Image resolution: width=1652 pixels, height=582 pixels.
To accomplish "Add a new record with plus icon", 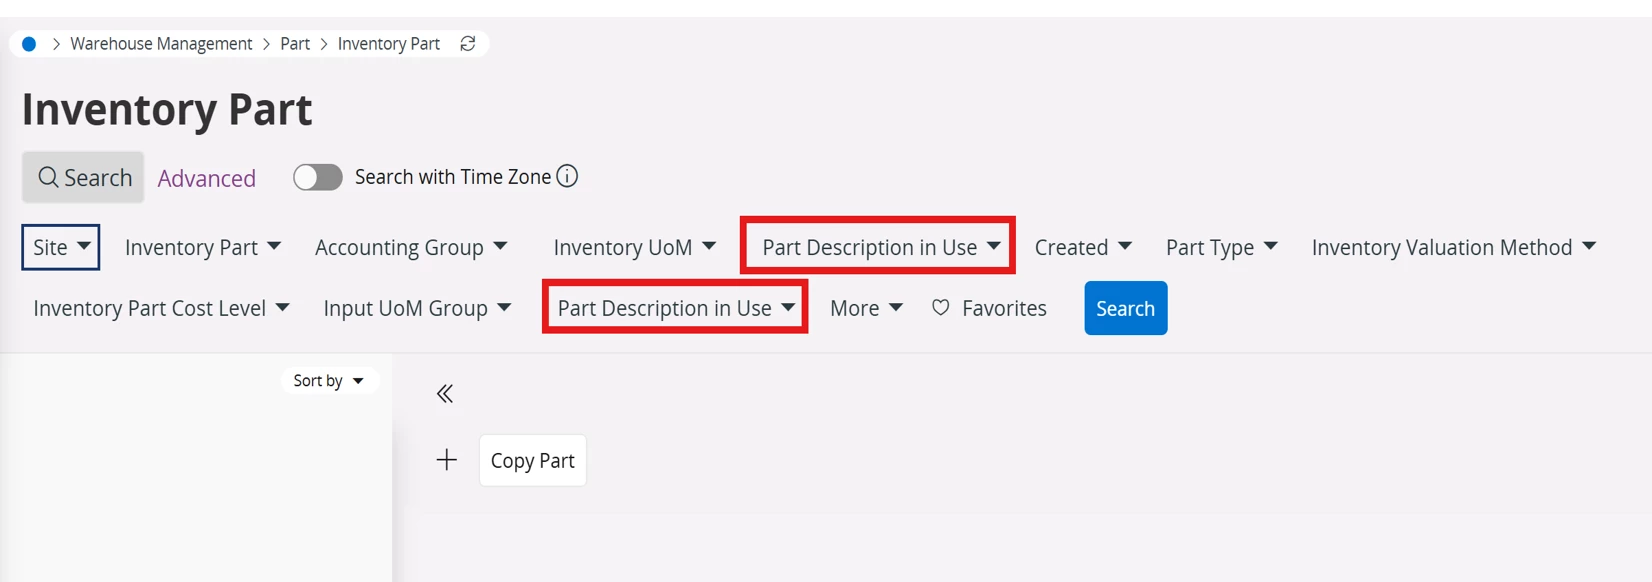I will pos(447,460).
